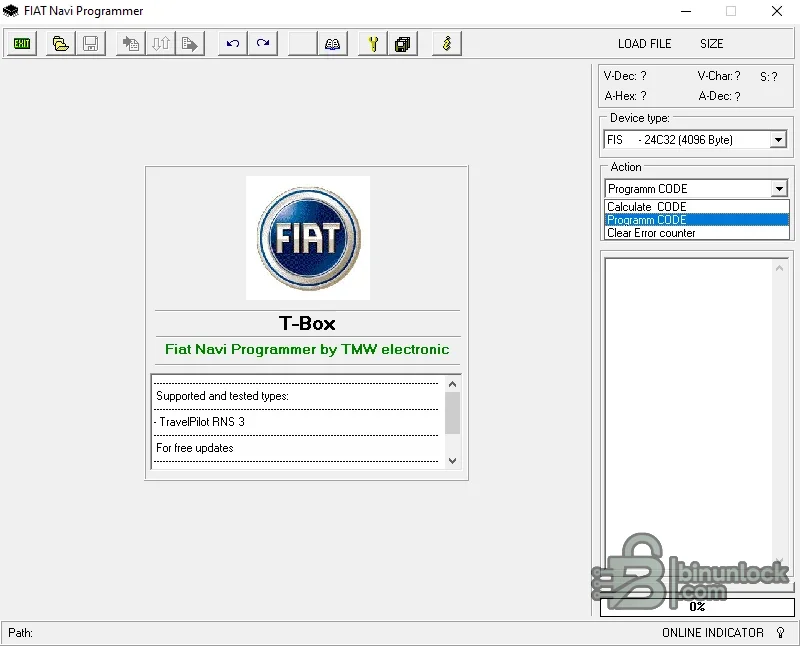The image size is (800, 646).
Task: Click the blank toolbar button beside the book icon
Action: coord(303,43)
